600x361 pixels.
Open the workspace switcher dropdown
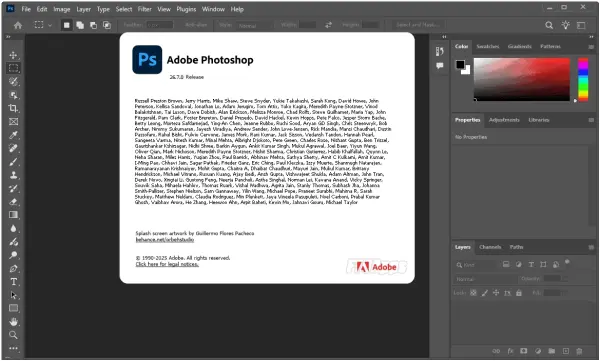581,25
